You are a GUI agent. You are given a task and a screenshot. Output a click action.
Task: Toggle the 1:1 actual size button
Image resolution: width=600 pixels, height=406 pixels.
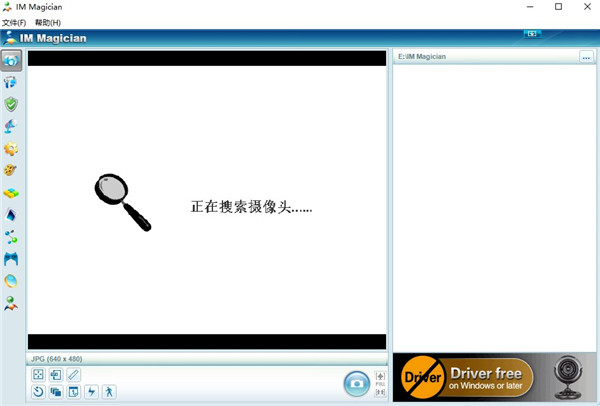(380, 392)
